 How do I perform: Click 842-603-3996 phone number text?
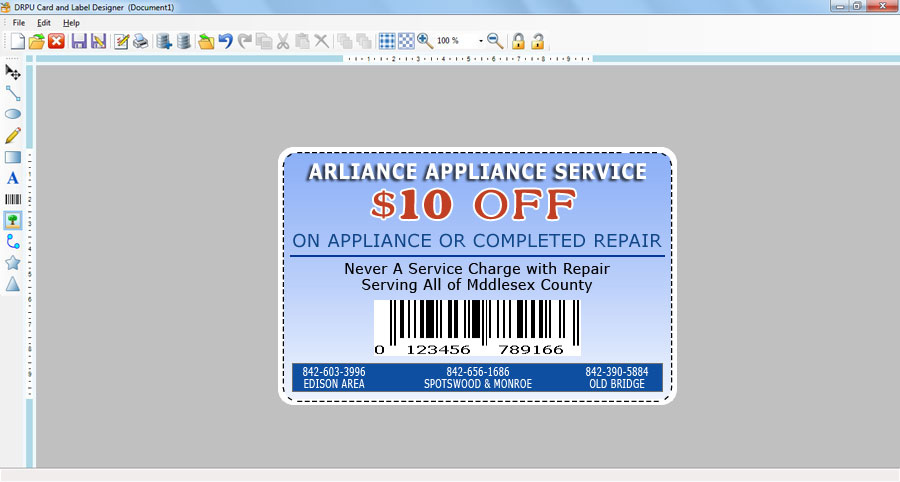(333, 371)
